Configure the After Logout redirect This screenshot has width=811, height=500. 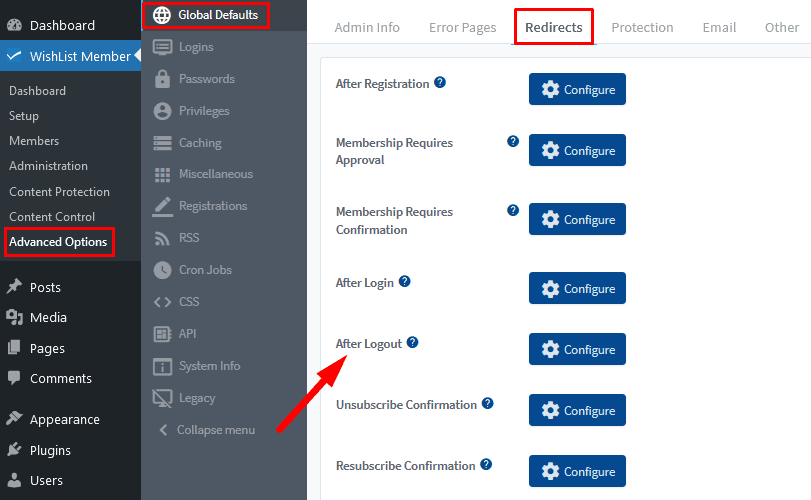(x=577, y=350)
